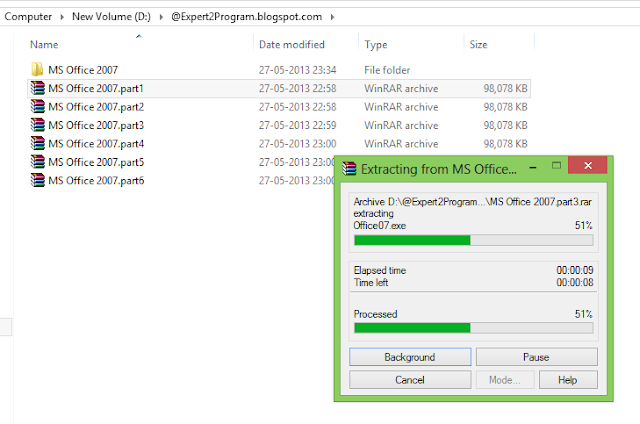Select the file name MS Office 2007.part1
Screen dimensions: 640x424
point(96,89)
